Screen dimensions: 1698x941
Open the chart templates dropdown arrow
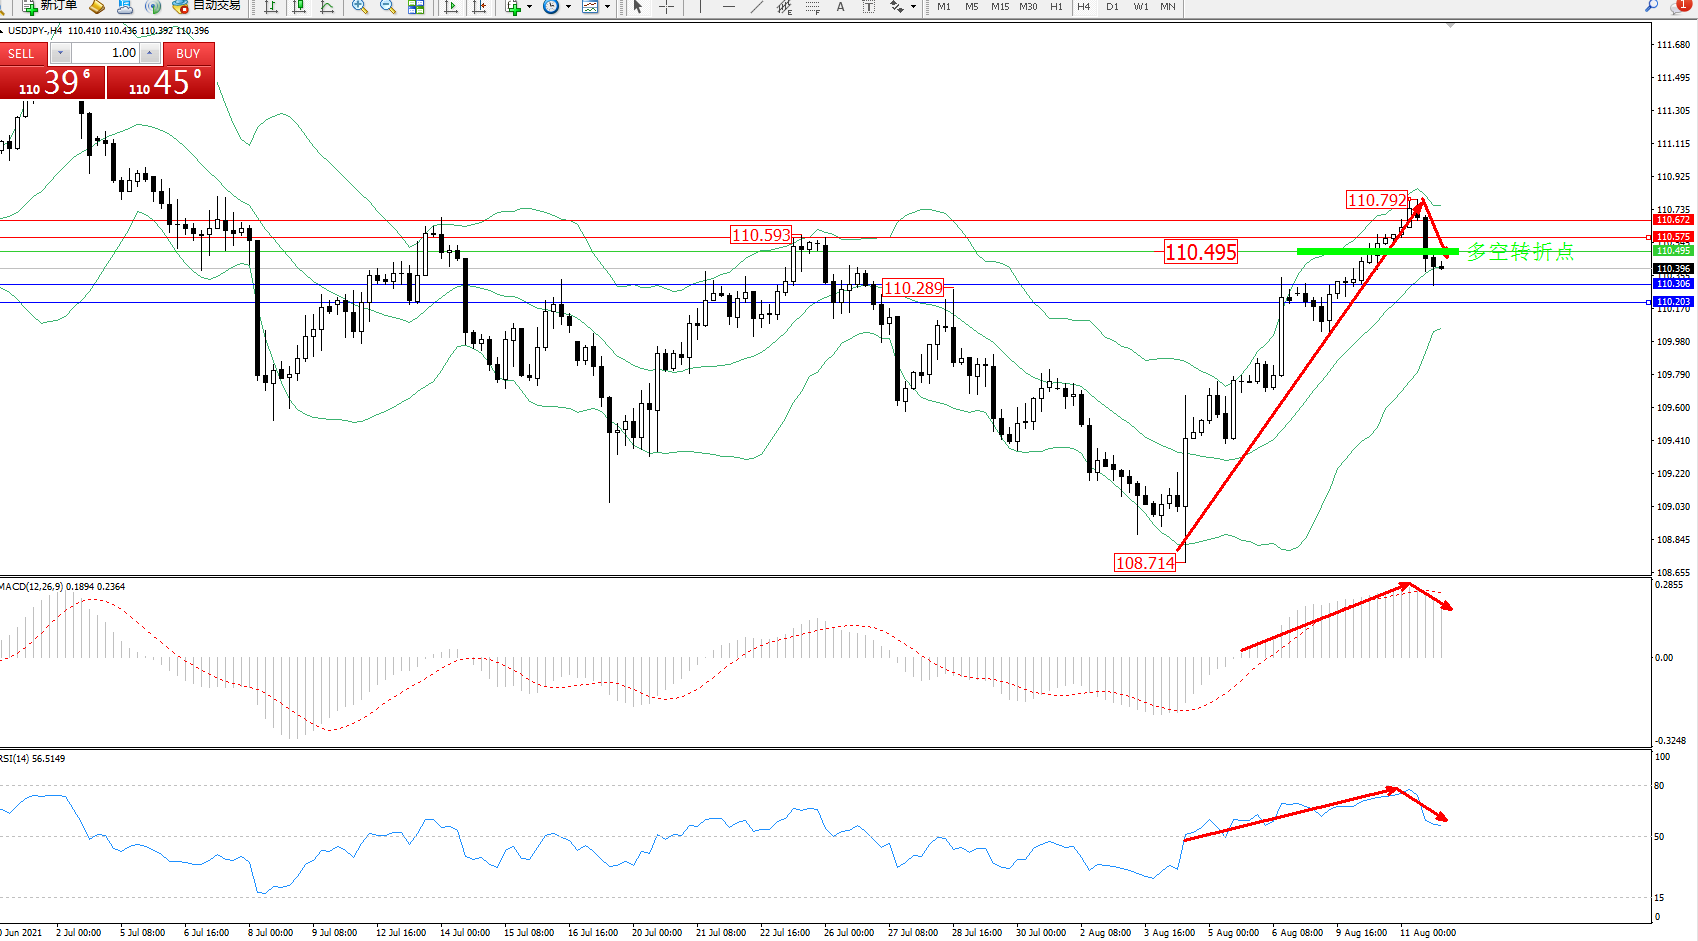click(607, 7)
